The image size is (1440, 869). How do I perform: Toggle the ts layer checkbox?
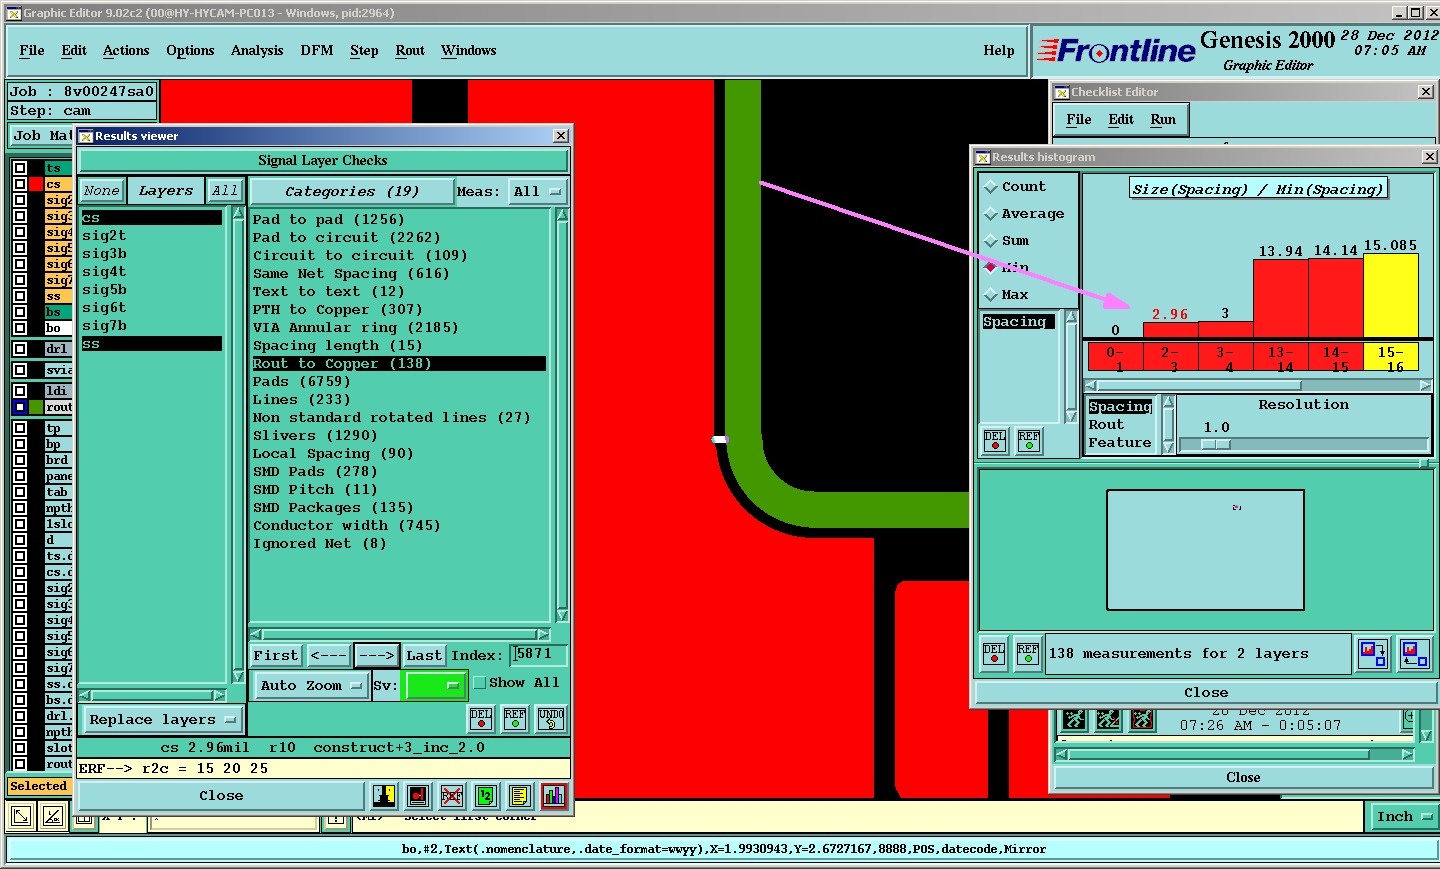(x=19, y=168)
